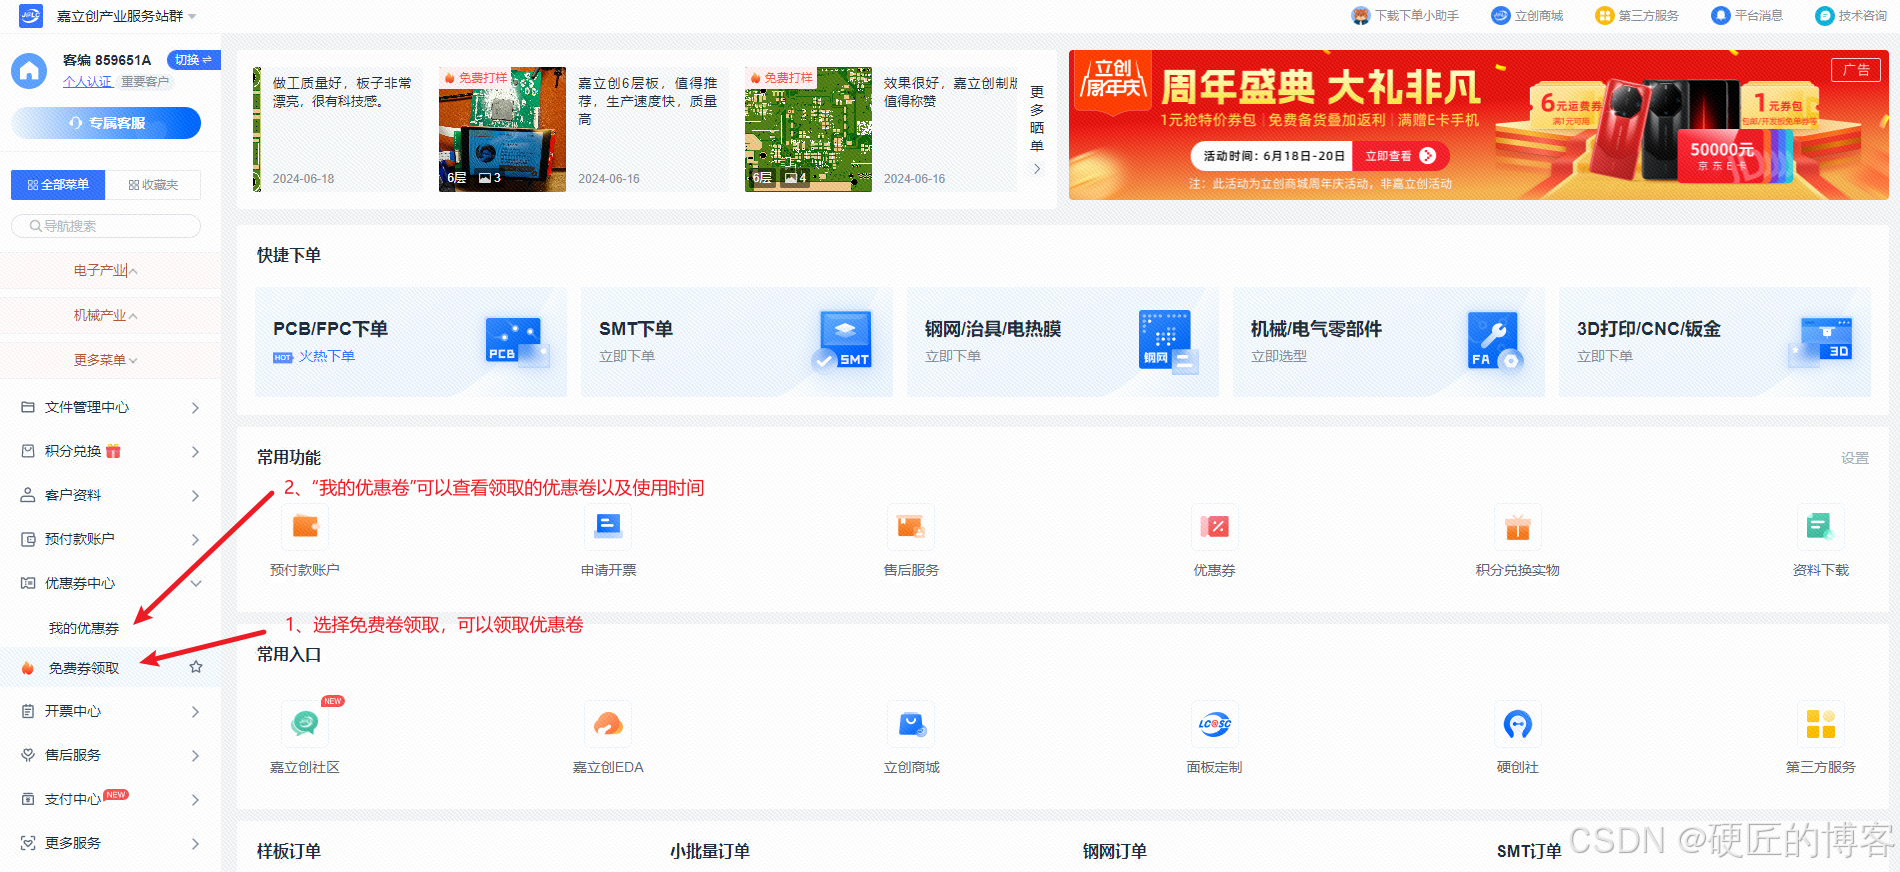Image resolution: width=1900 pixels, height=872 pixels.
Task: Click the 下载下单小助手 icon in top bar
Action: [x=1361, y=15]
